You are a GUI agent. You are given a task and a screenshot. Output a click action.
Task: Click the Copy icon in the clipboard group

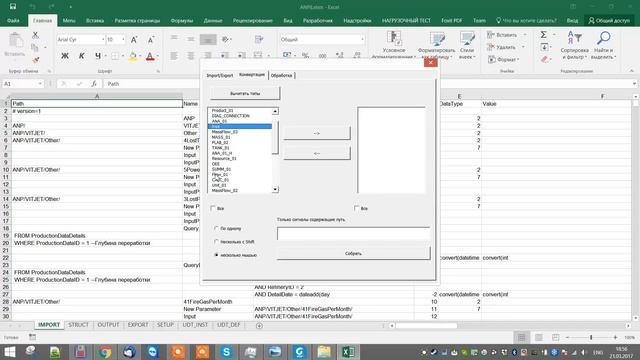(35, 48)
